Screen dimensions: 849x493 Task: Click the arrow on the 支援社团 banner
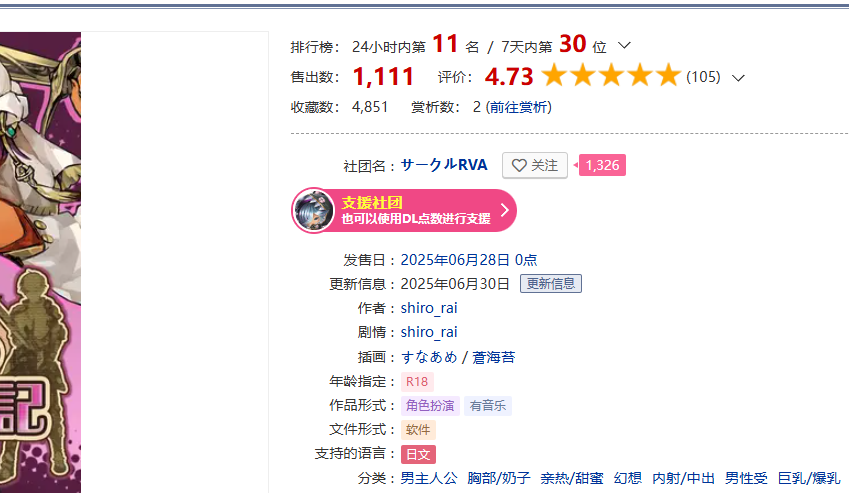click(505, 210)
